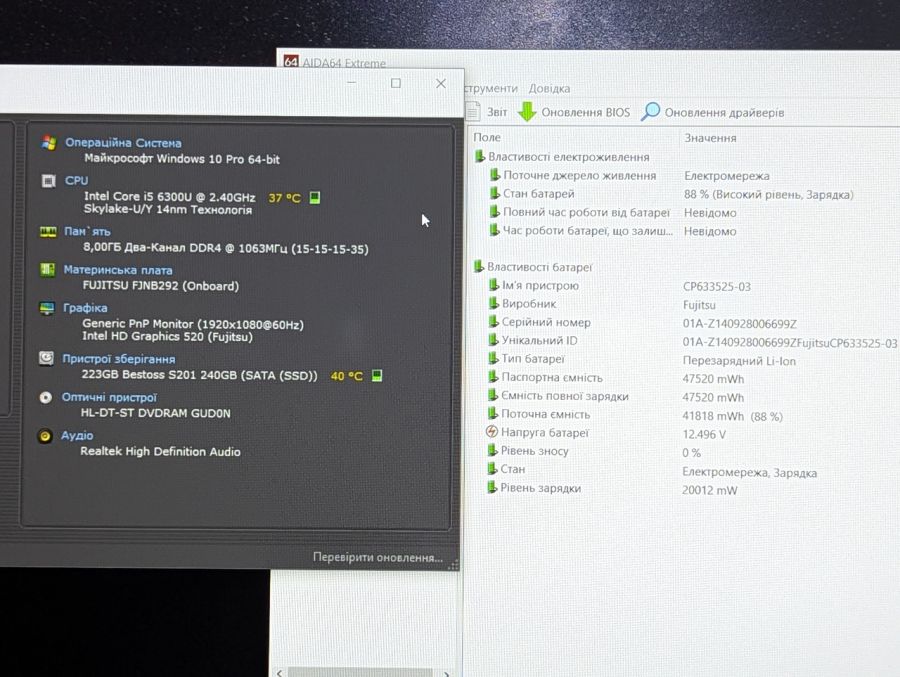Screen dimensions: 900x677
Task: Click the hard drive icon beside Пристрої зберігання
Action: (x=46, y=358)
